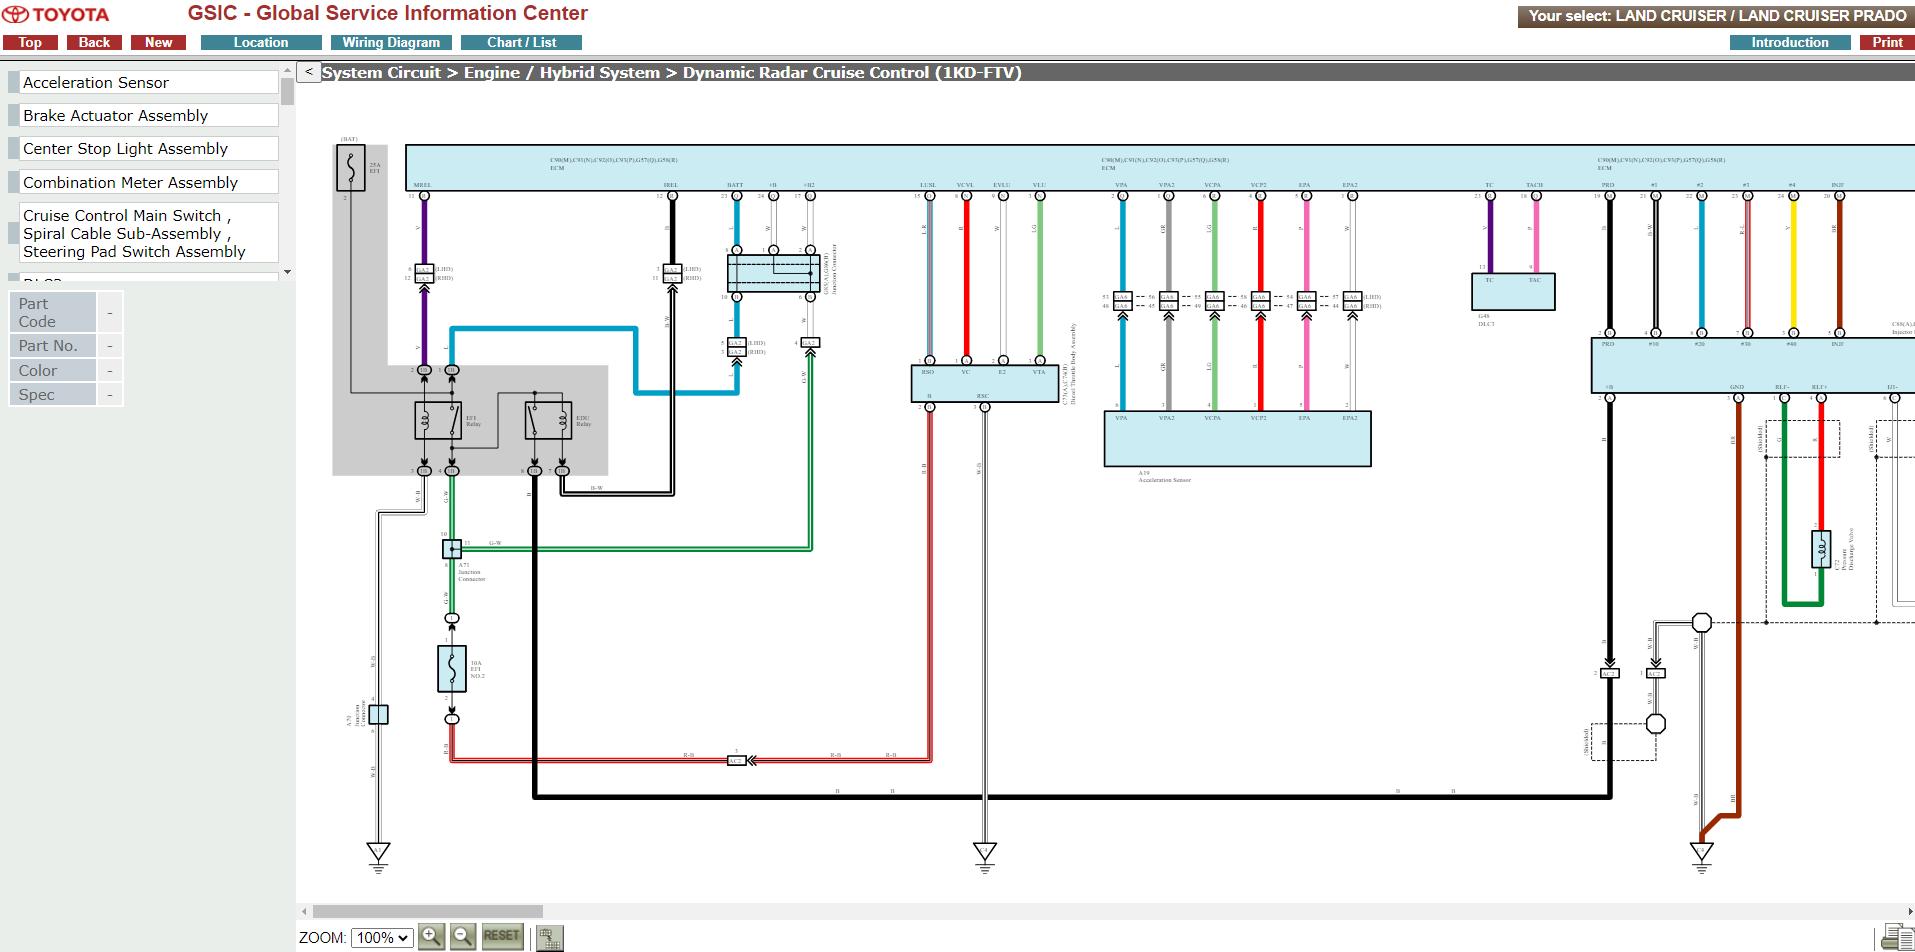Collapse sidebar with the < arrow
The width and height of the screenshot is (1915, 952).
[x=309, y=72]
